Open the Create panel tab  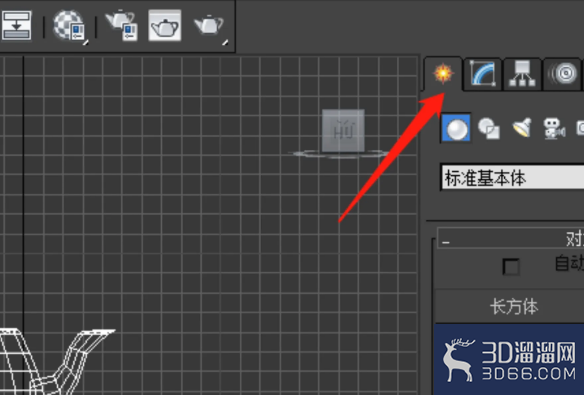point(443,73)
